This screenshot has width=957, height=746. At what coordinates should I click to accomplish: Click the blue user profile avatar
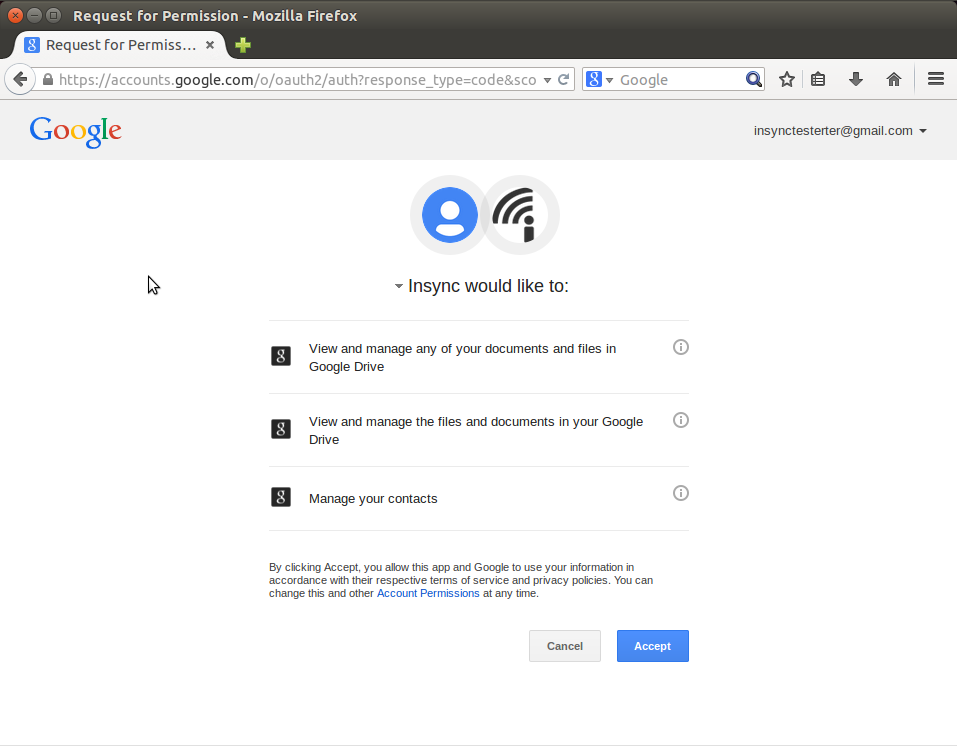(x=450, y=215)
